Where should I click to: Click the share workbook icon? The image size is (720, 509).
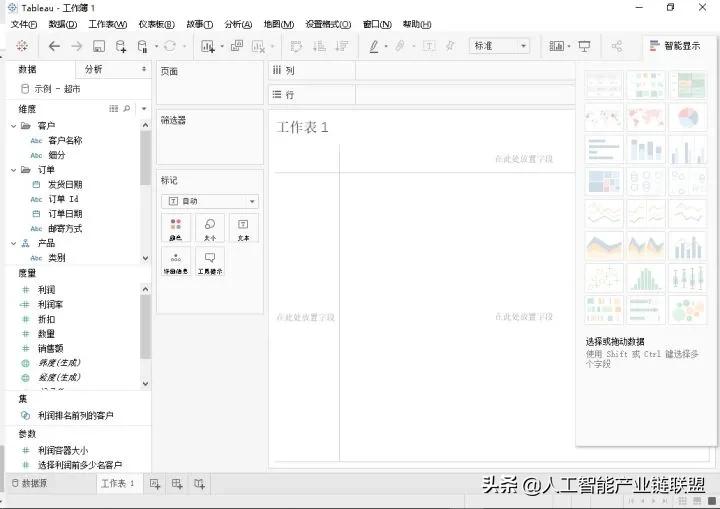[617, 46]
